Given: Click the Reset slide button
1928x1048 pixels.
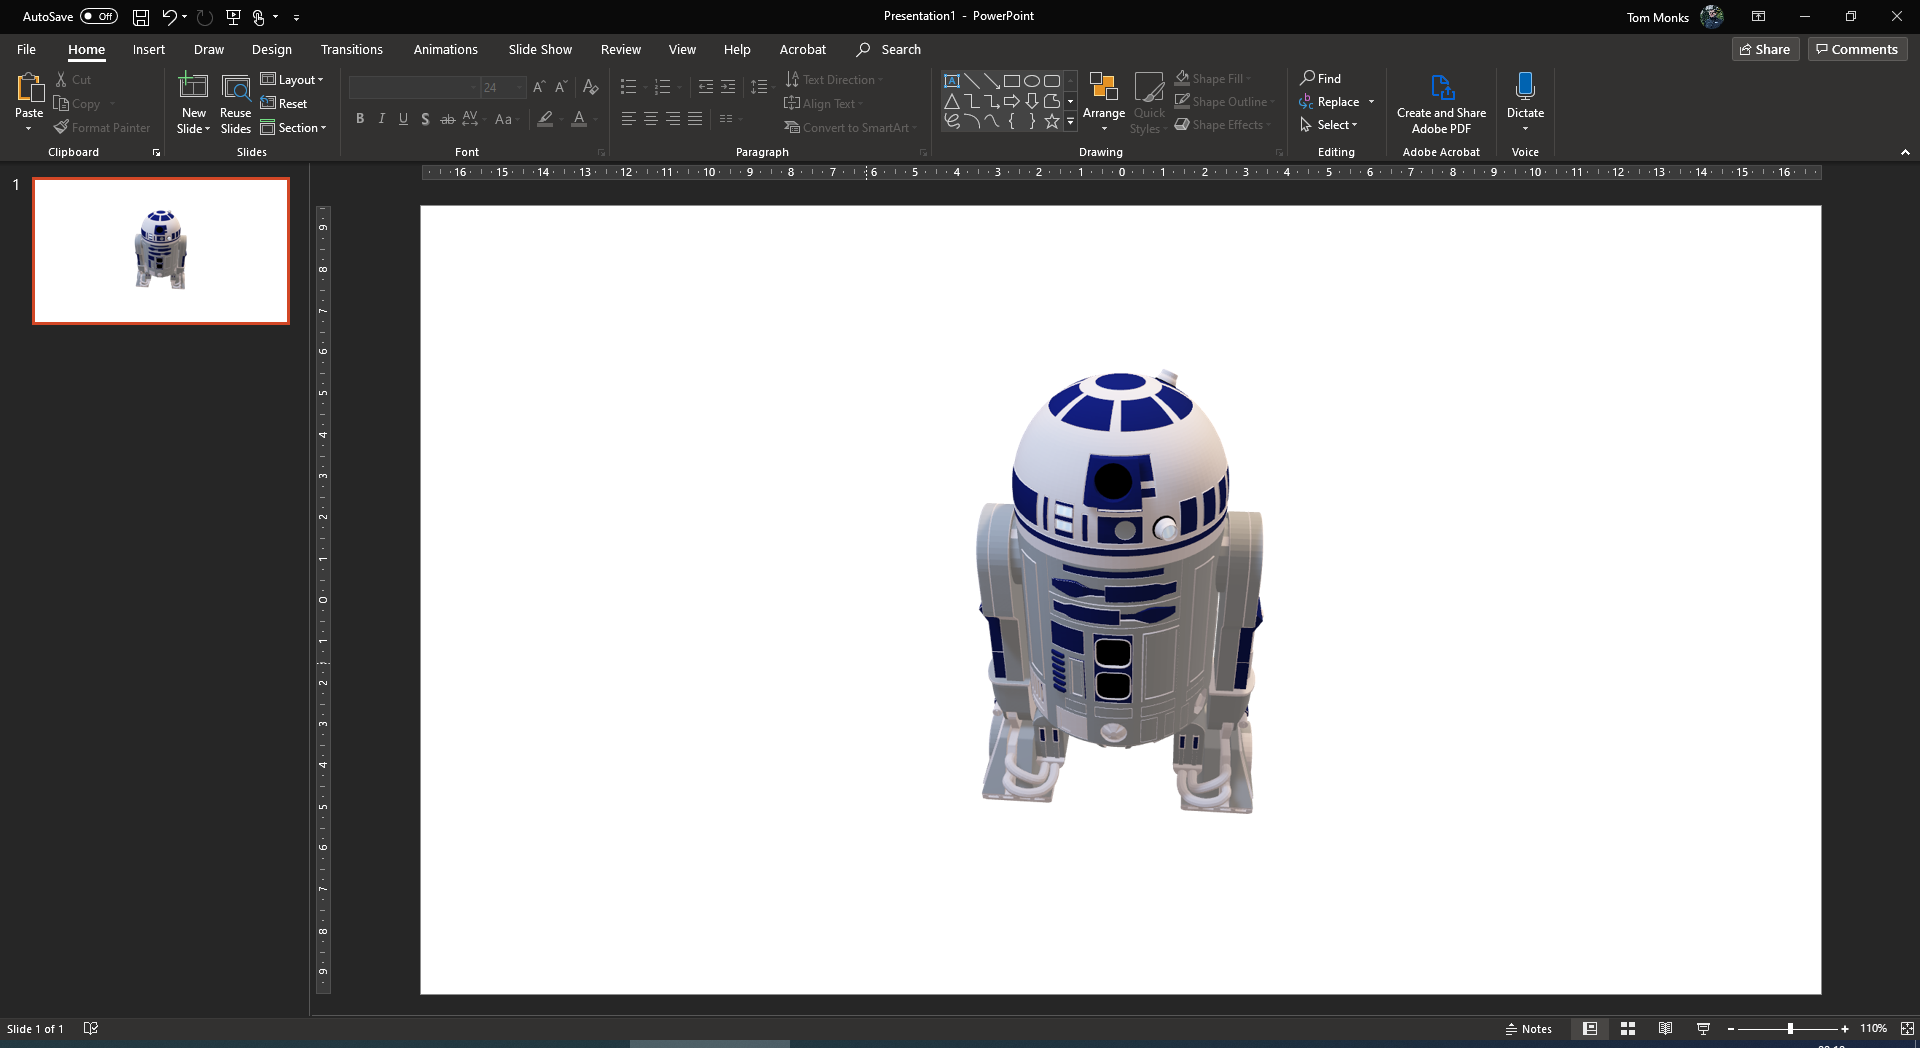Looking at the screenshot, I should tap(284, 104).
